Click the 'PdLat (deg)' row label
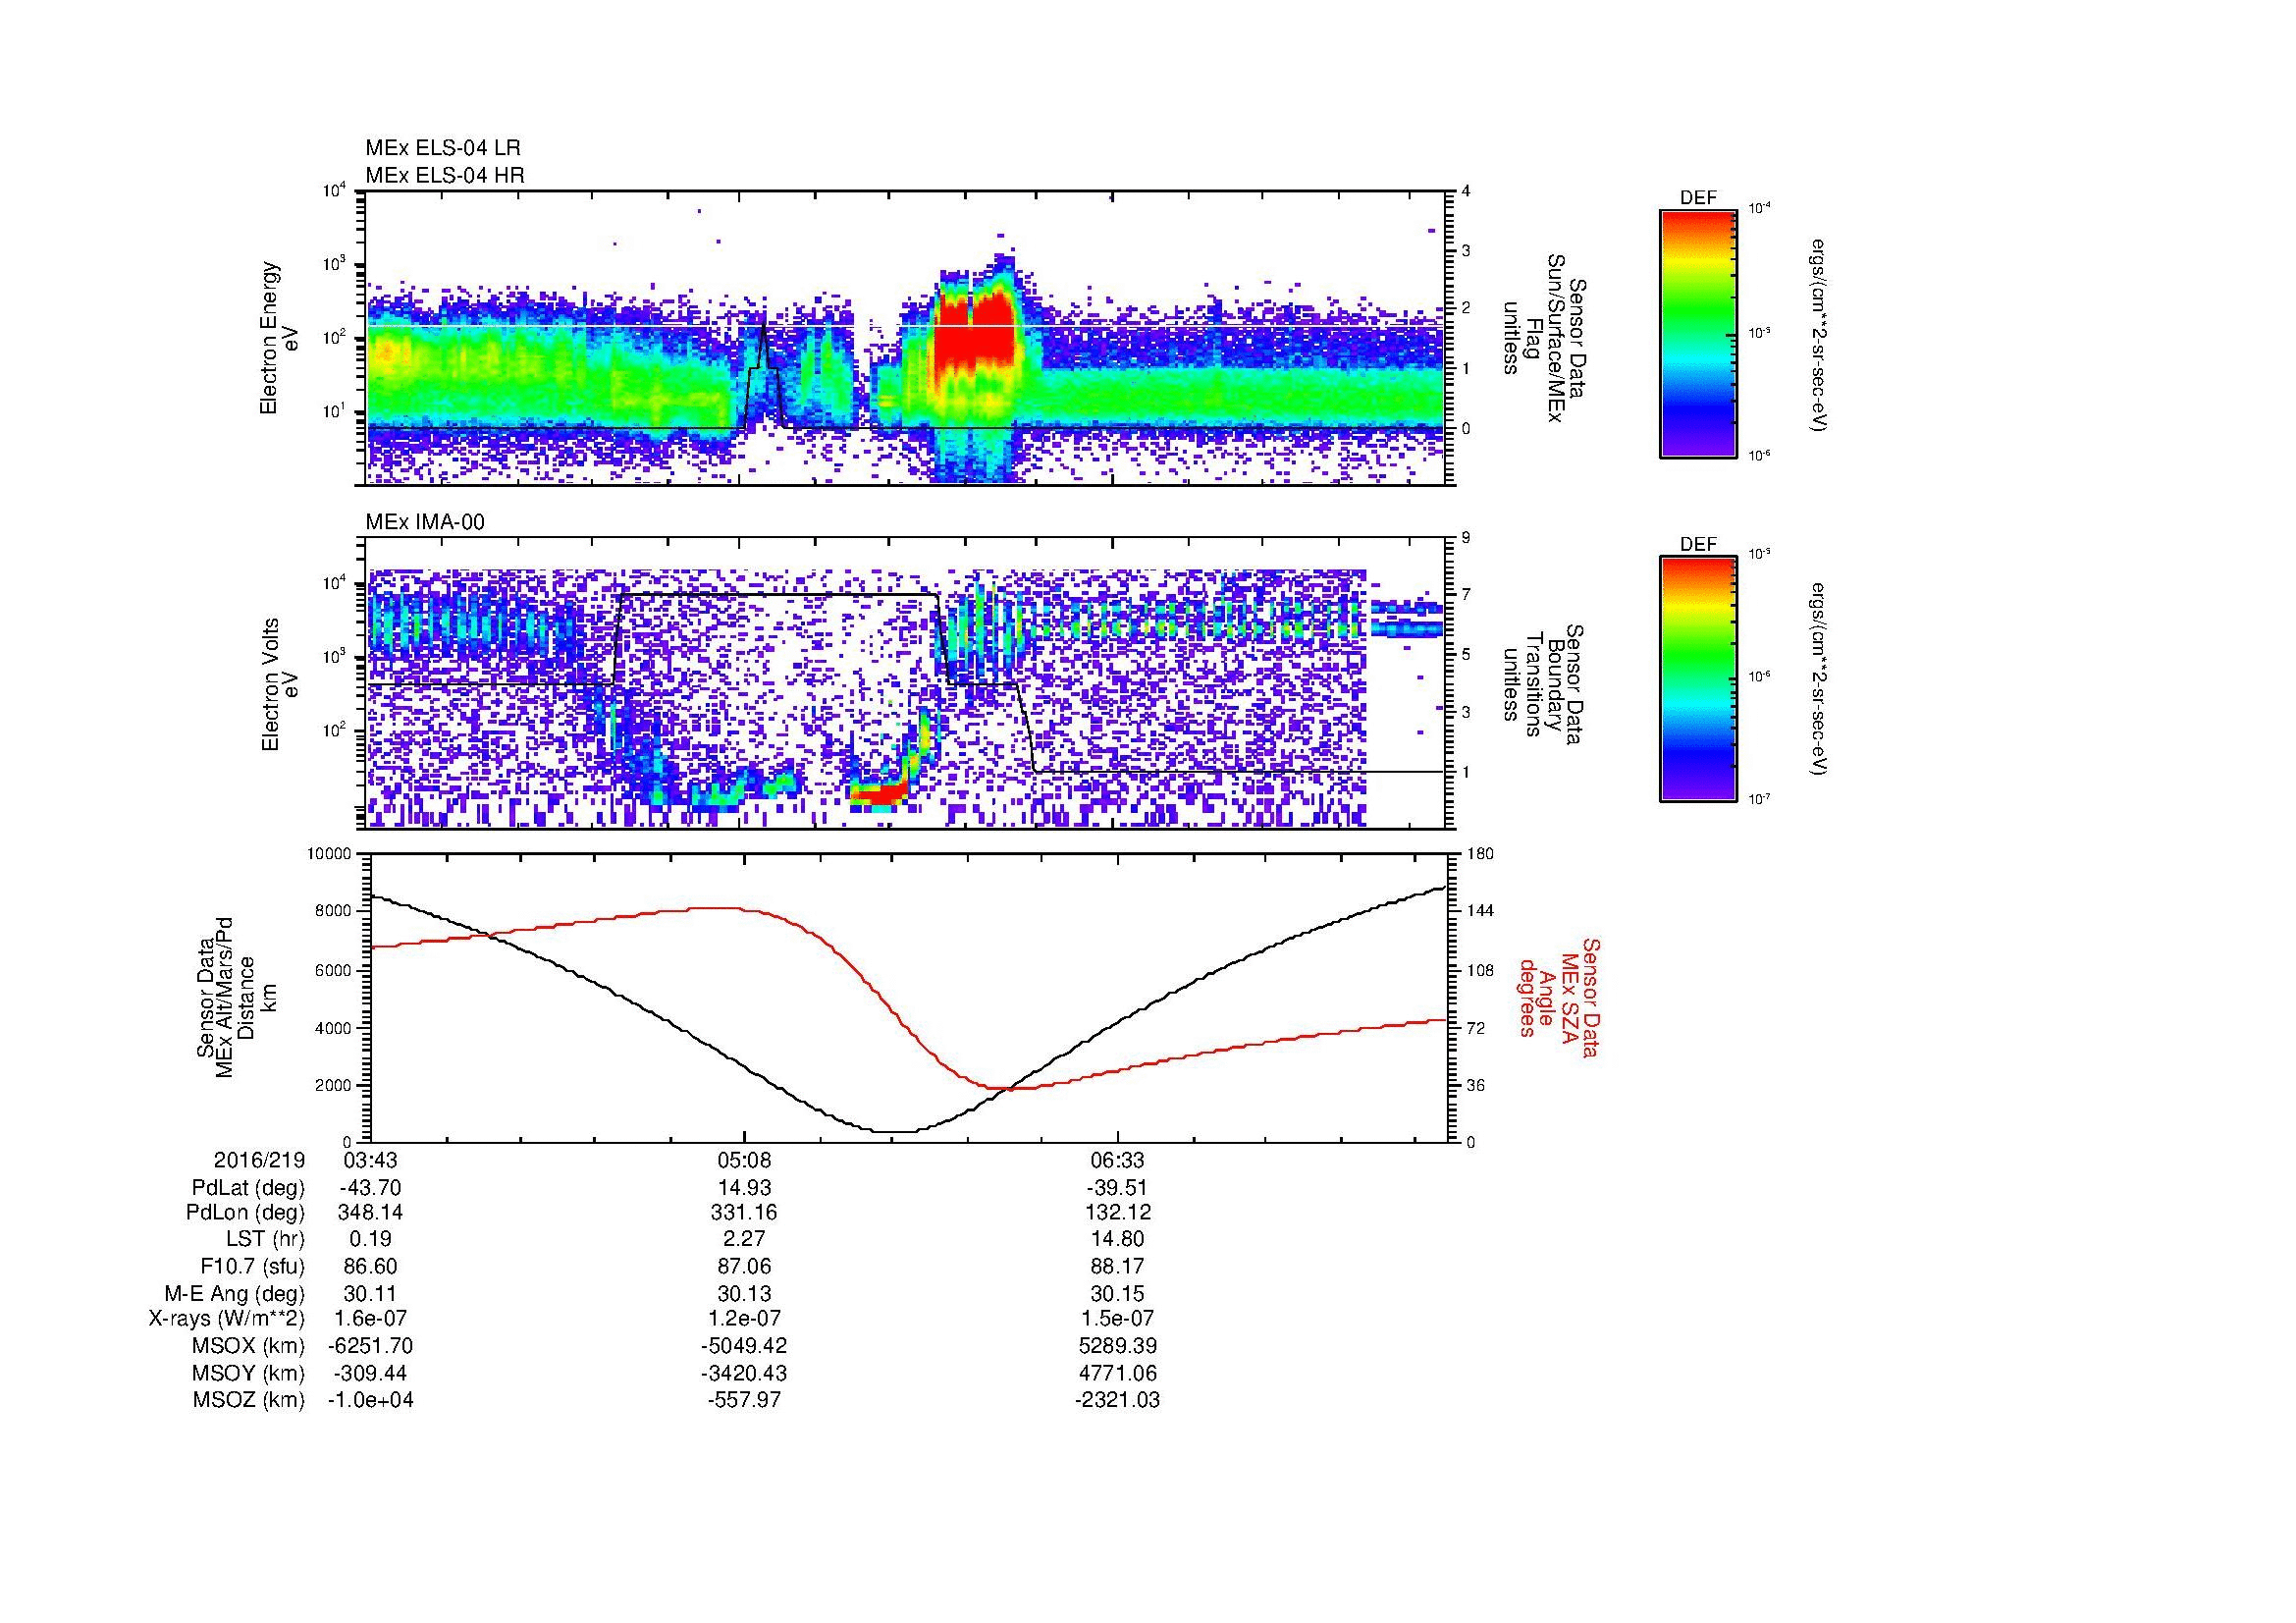Viewport: 2296px width, 1623px height. tap(248, 1188)
